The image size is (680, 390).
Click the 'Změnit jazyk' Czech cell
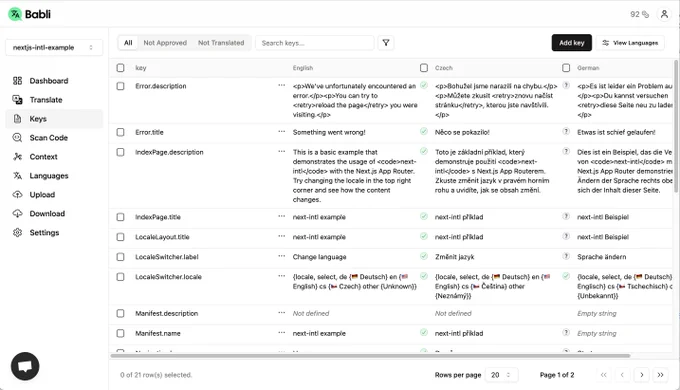[x=454, y=257]
